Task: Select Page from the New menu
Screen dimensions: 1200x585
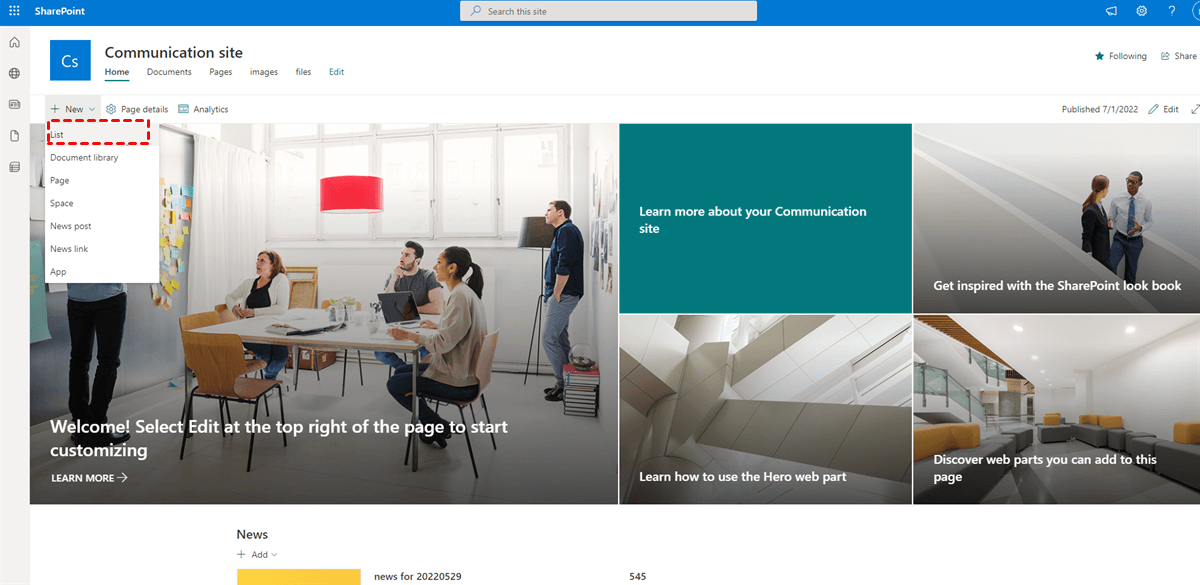Action: [102, 180]
